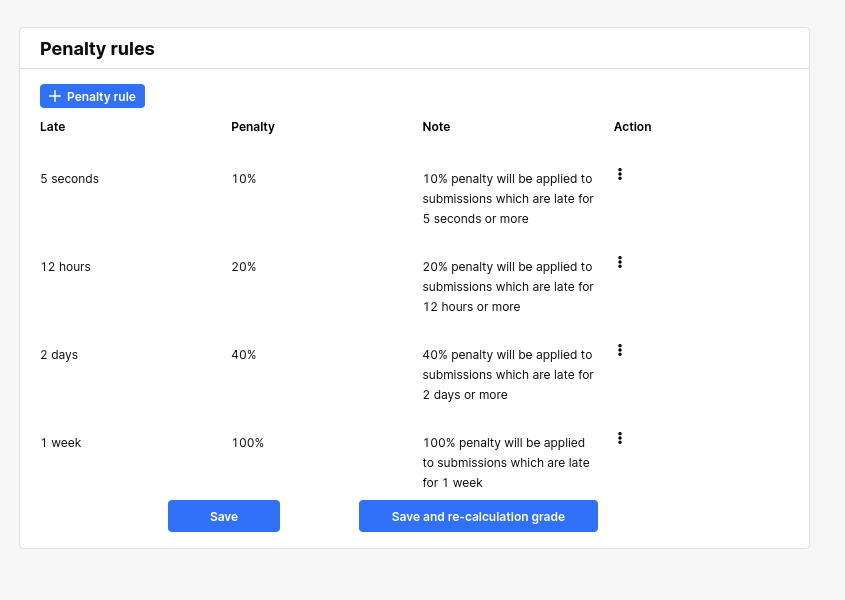Click the 2 days late value
Screen dimensions: 845x600
click(59, 355)
